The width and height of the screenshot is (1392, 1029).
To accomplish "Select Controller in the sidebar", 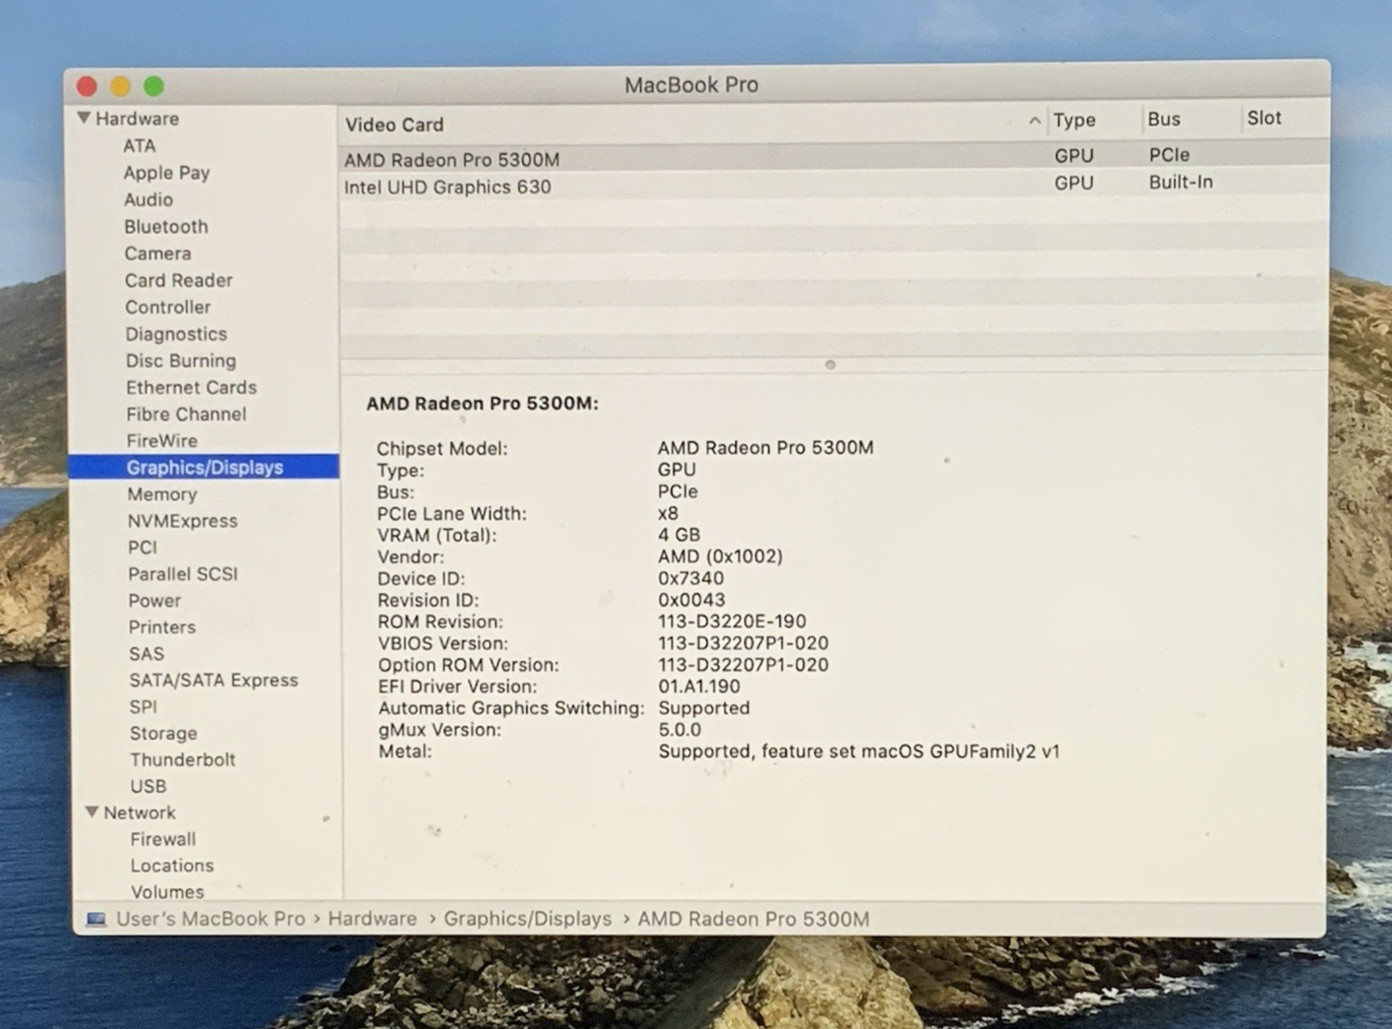I will (x=167, y=308).
